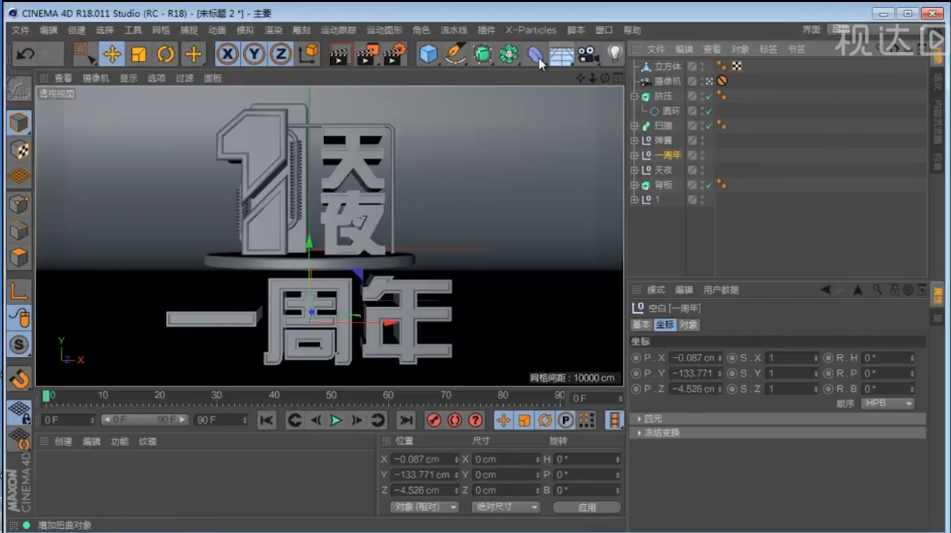
Task: Click the Camera object icon
Action: tap(588, 54)
